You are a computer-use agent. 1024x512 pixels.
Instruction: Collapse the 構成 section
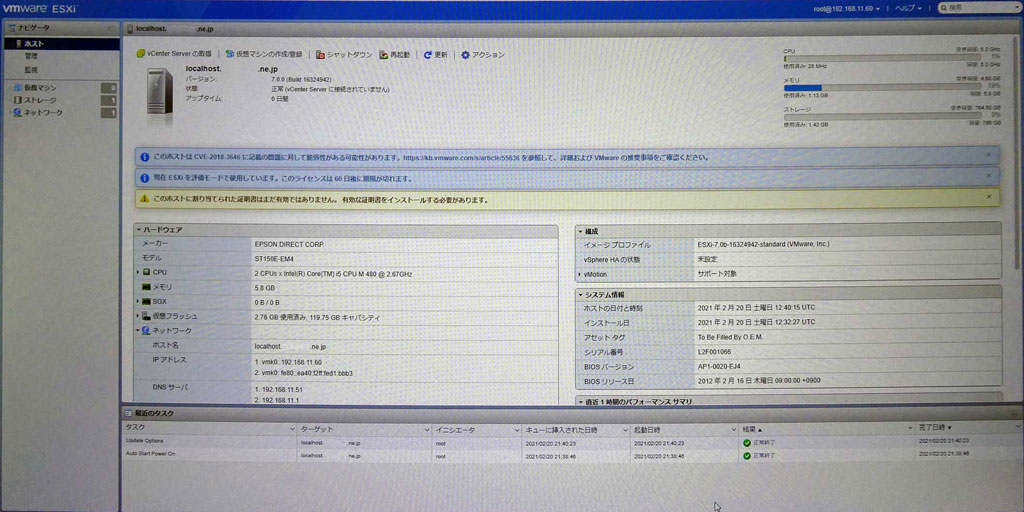[x=580, y=231]
